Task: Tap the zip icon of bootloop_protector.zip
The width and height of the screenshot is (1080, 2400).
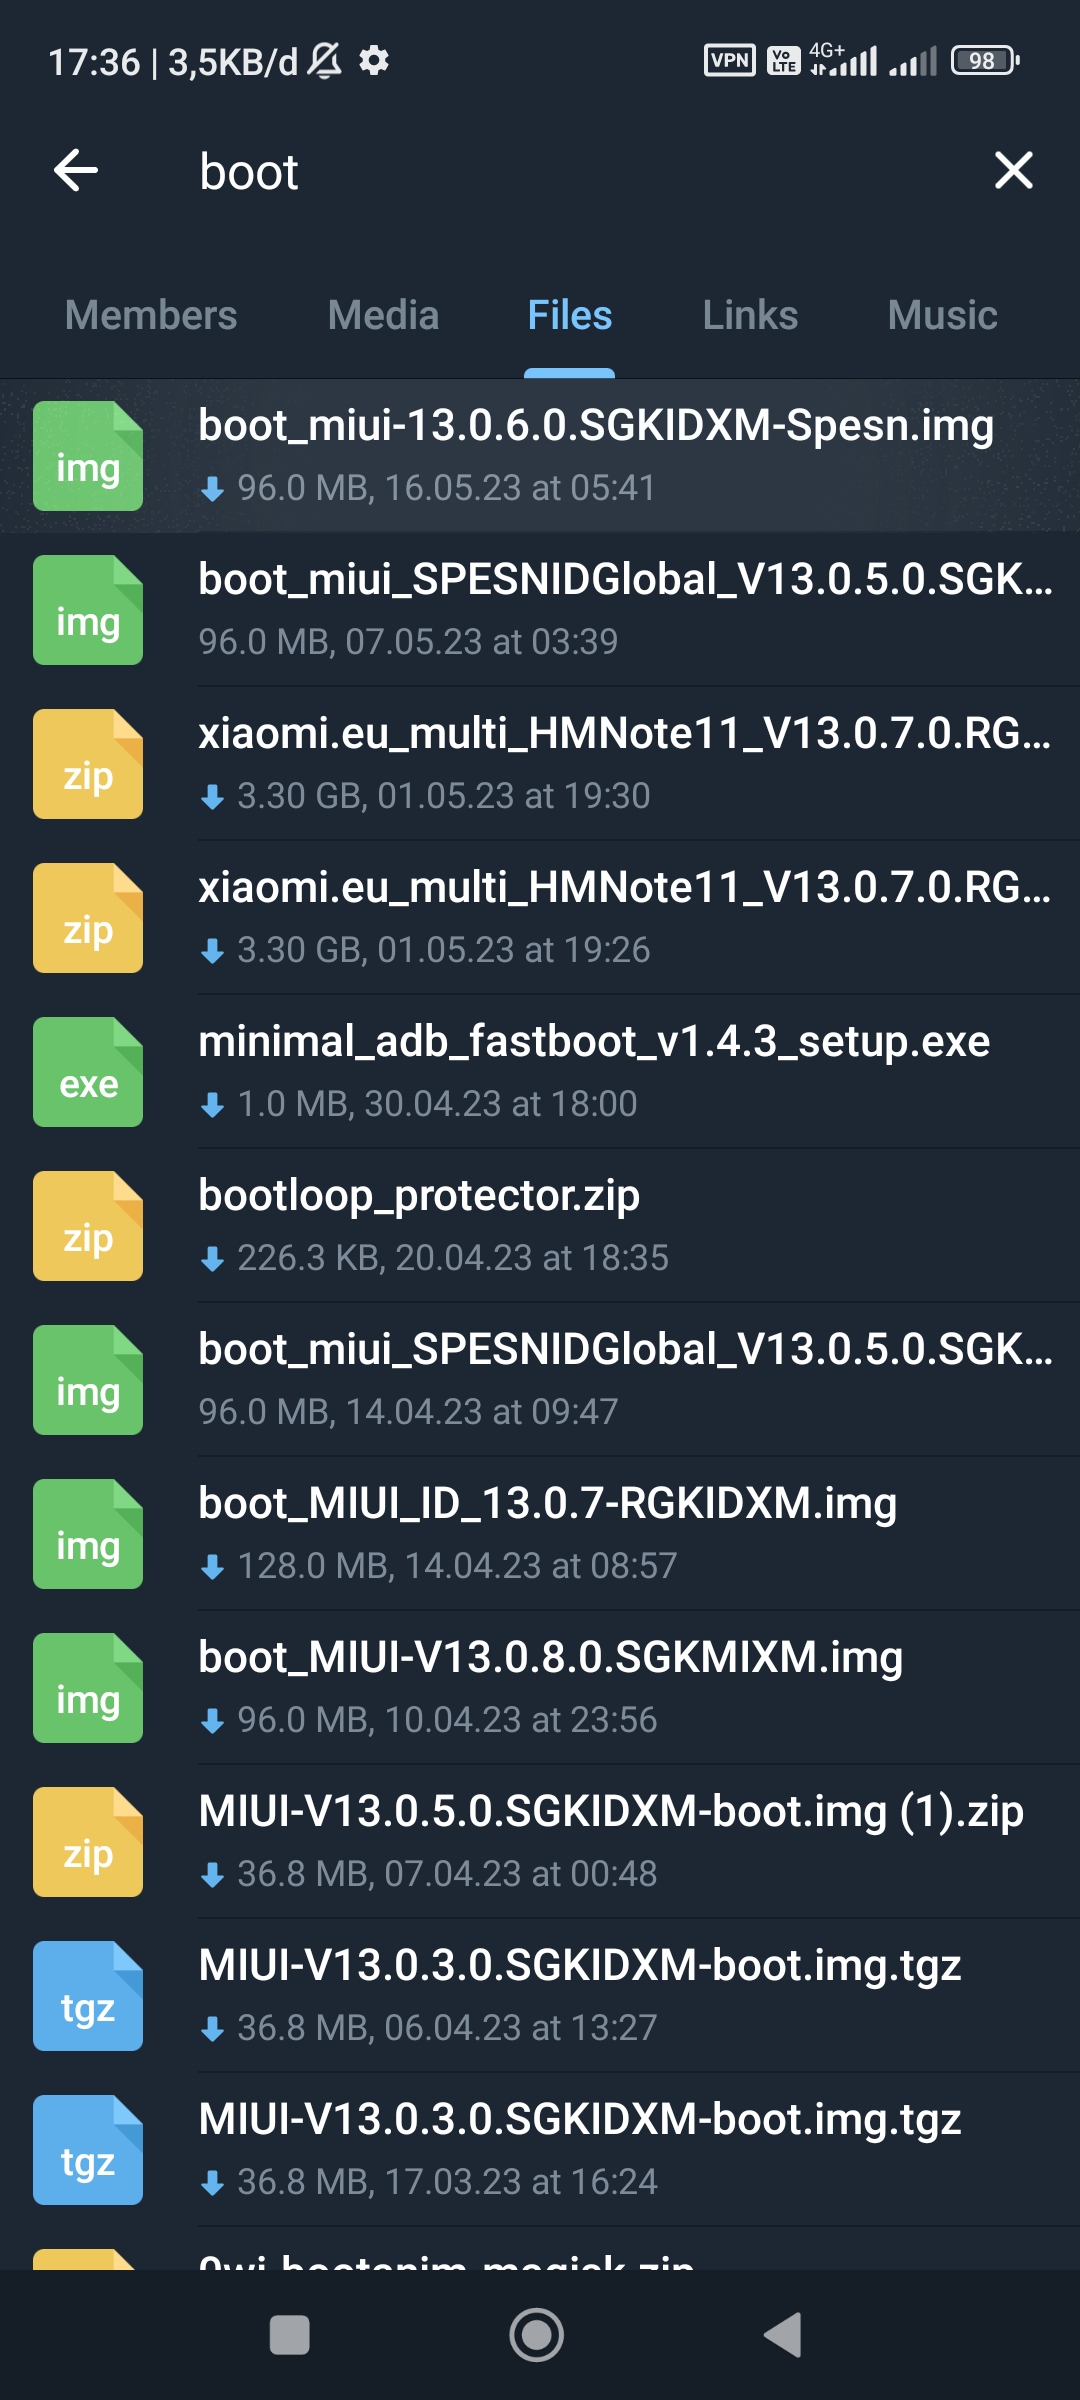Action: tap(88, 1226)
